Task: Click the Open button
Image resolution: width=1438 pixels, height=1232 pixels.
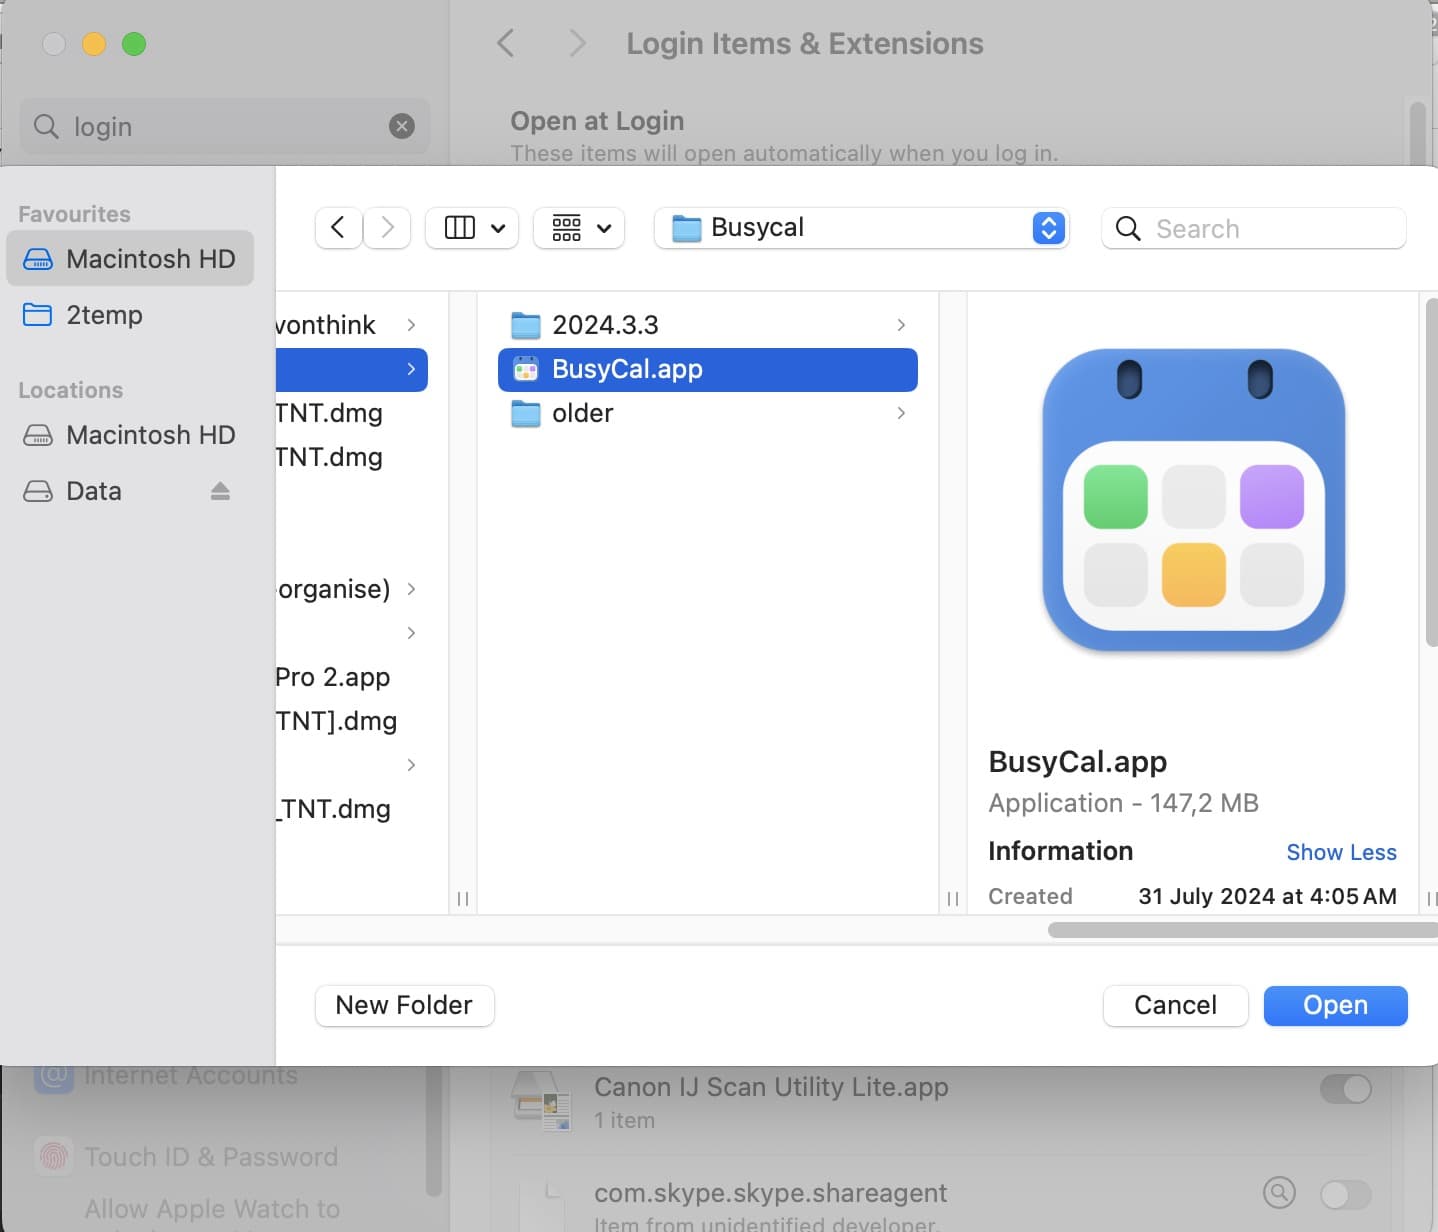Action: click(1335, 1005)
